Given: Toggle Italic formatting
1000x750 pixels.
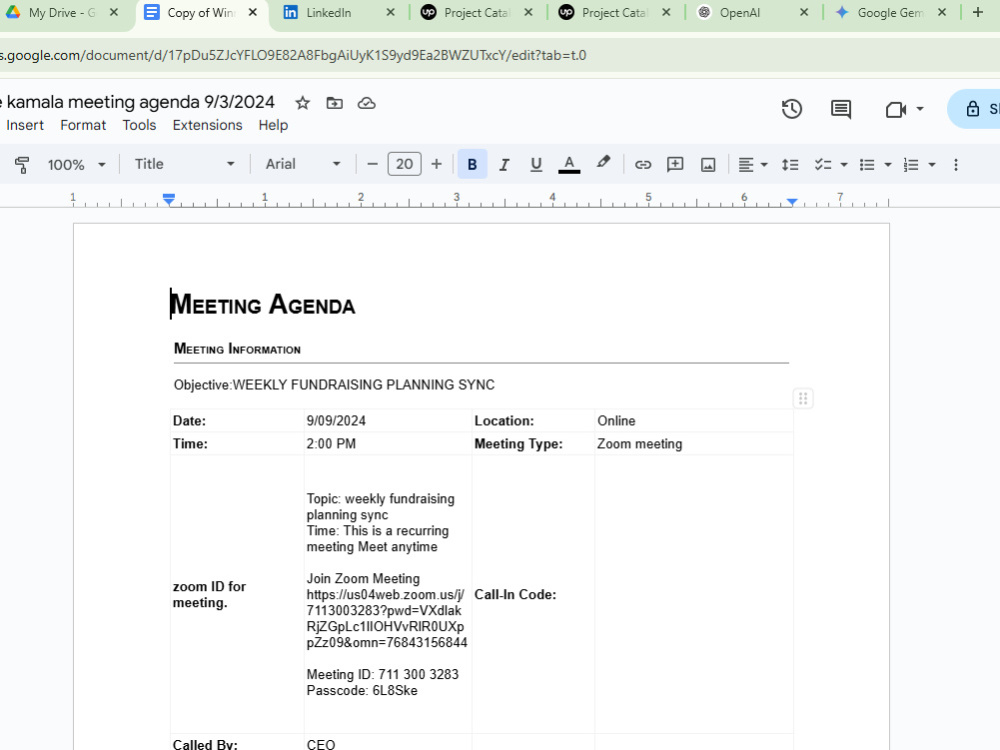Looking at the screenshot, I should tap(504, 165).
